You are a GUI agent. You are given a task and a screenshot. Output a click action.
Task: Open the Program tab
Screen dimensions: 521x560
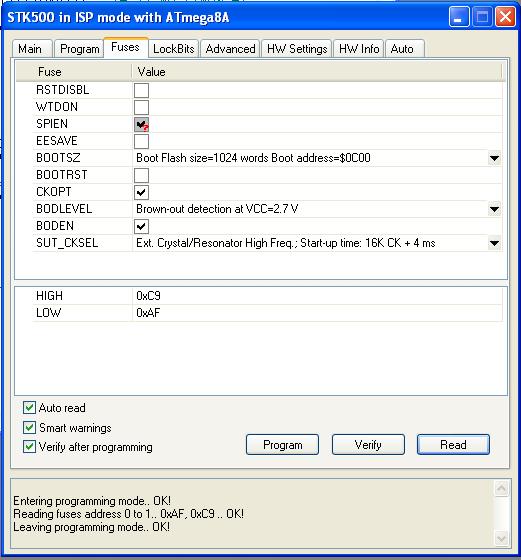pyautogui.click(x=79, y=49)
